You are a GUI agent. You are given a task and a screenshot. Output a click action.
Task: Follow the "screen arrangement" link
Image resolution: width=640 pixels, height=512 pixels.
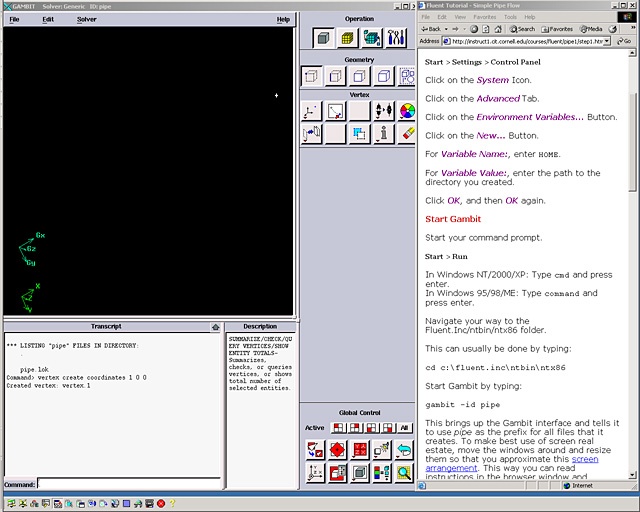tap(512, 463)
